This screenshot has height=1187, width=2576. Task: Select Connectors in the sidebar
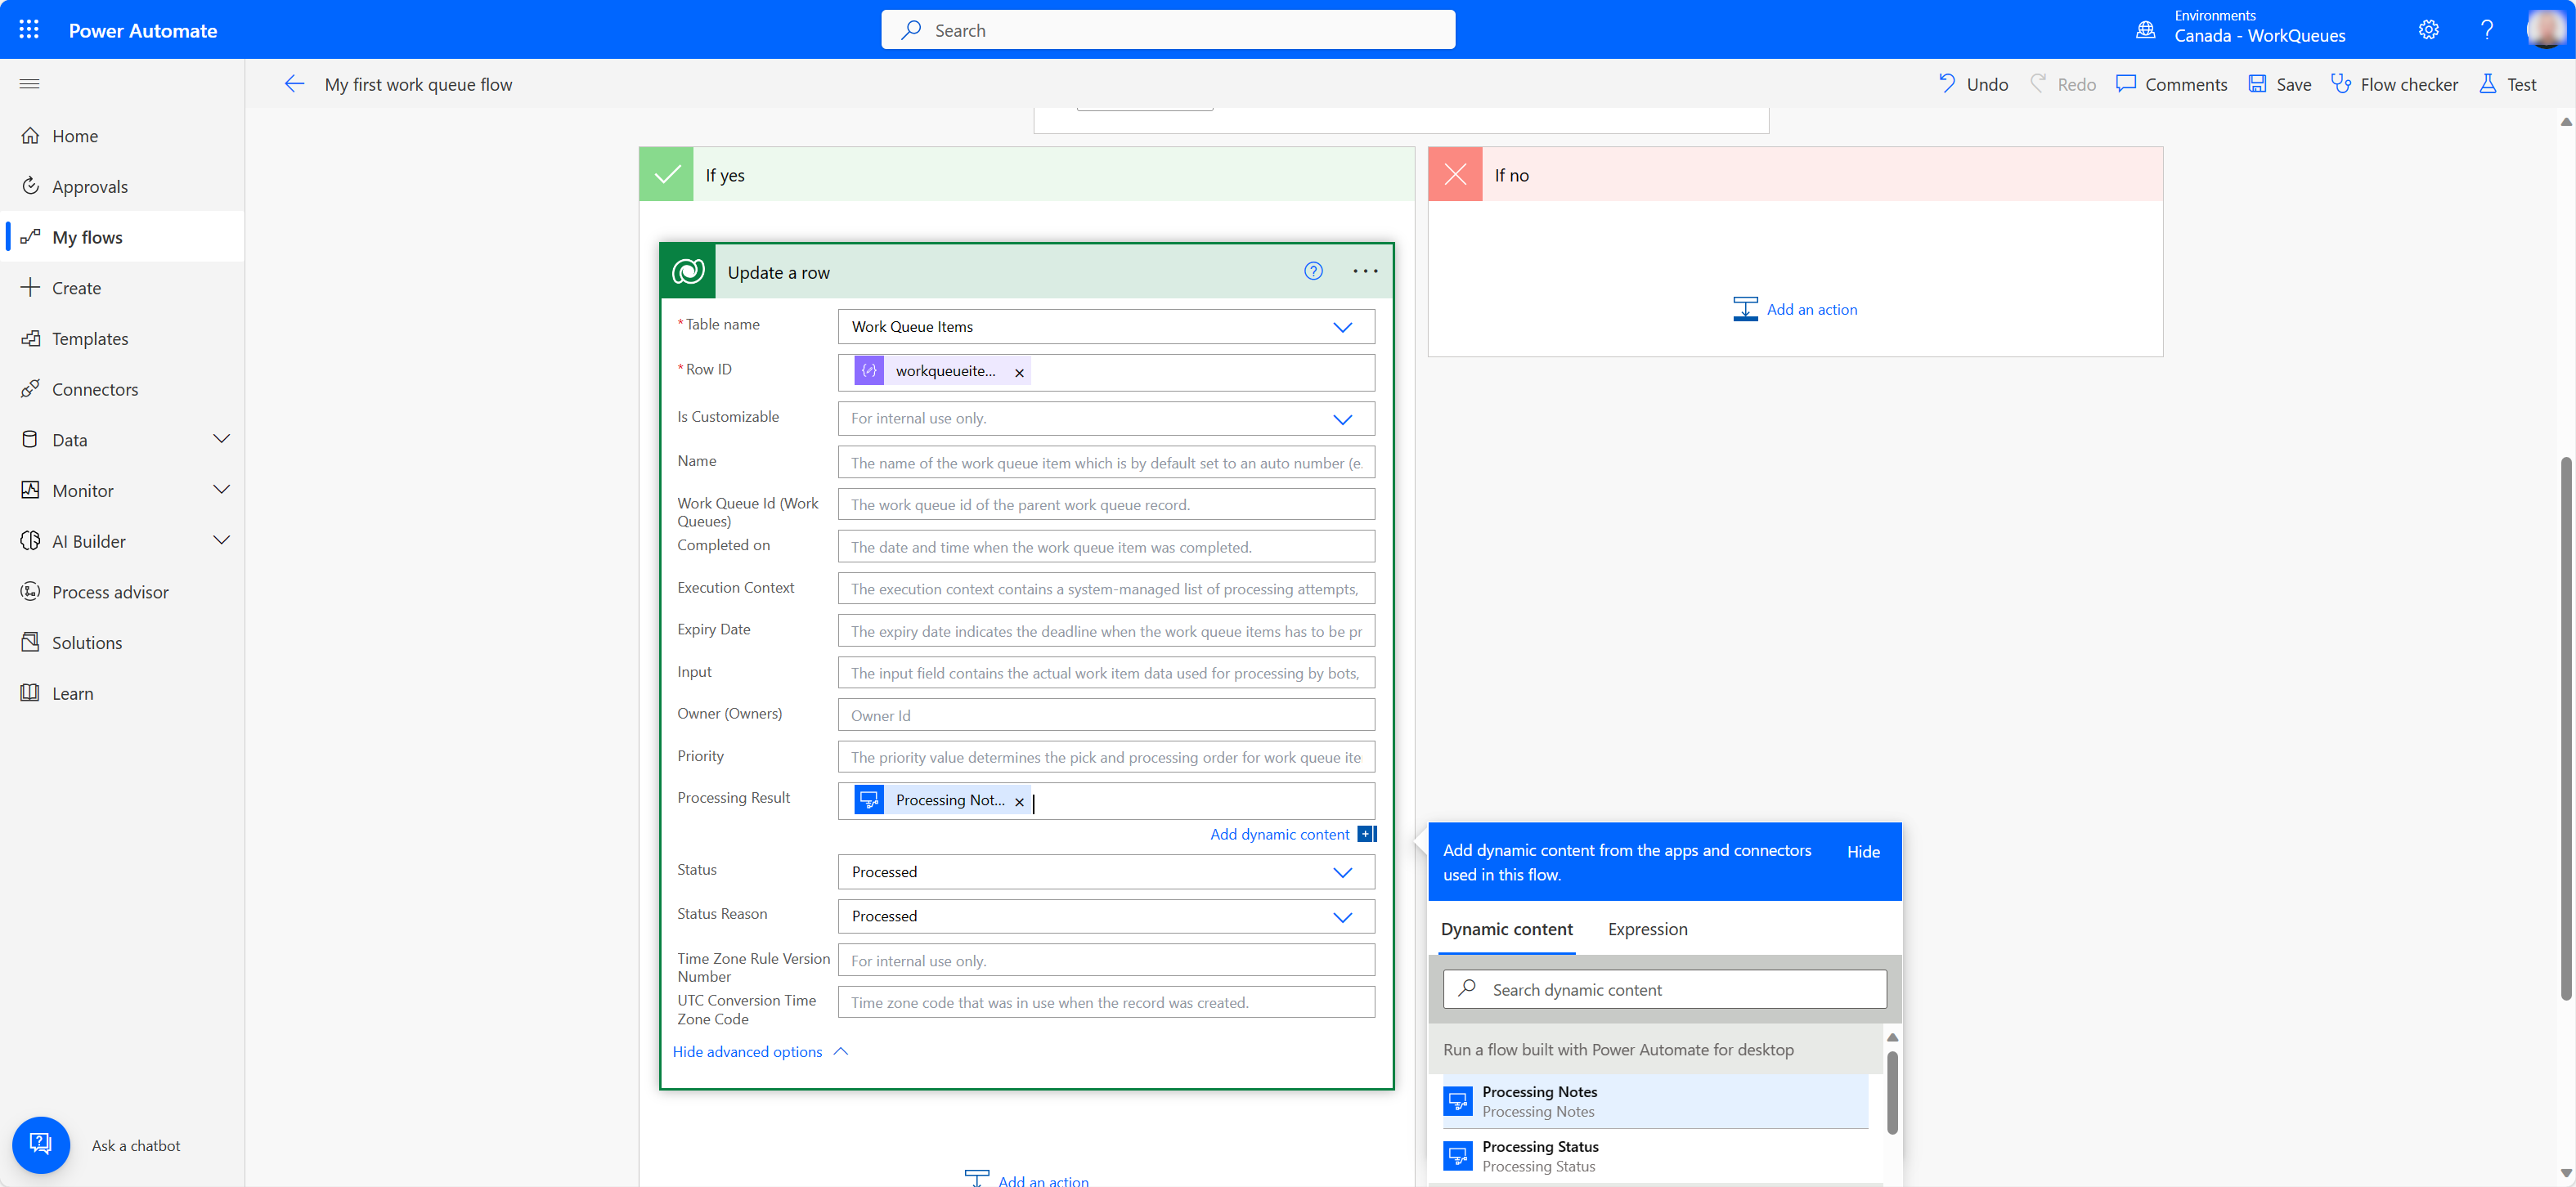click(96, 389)
